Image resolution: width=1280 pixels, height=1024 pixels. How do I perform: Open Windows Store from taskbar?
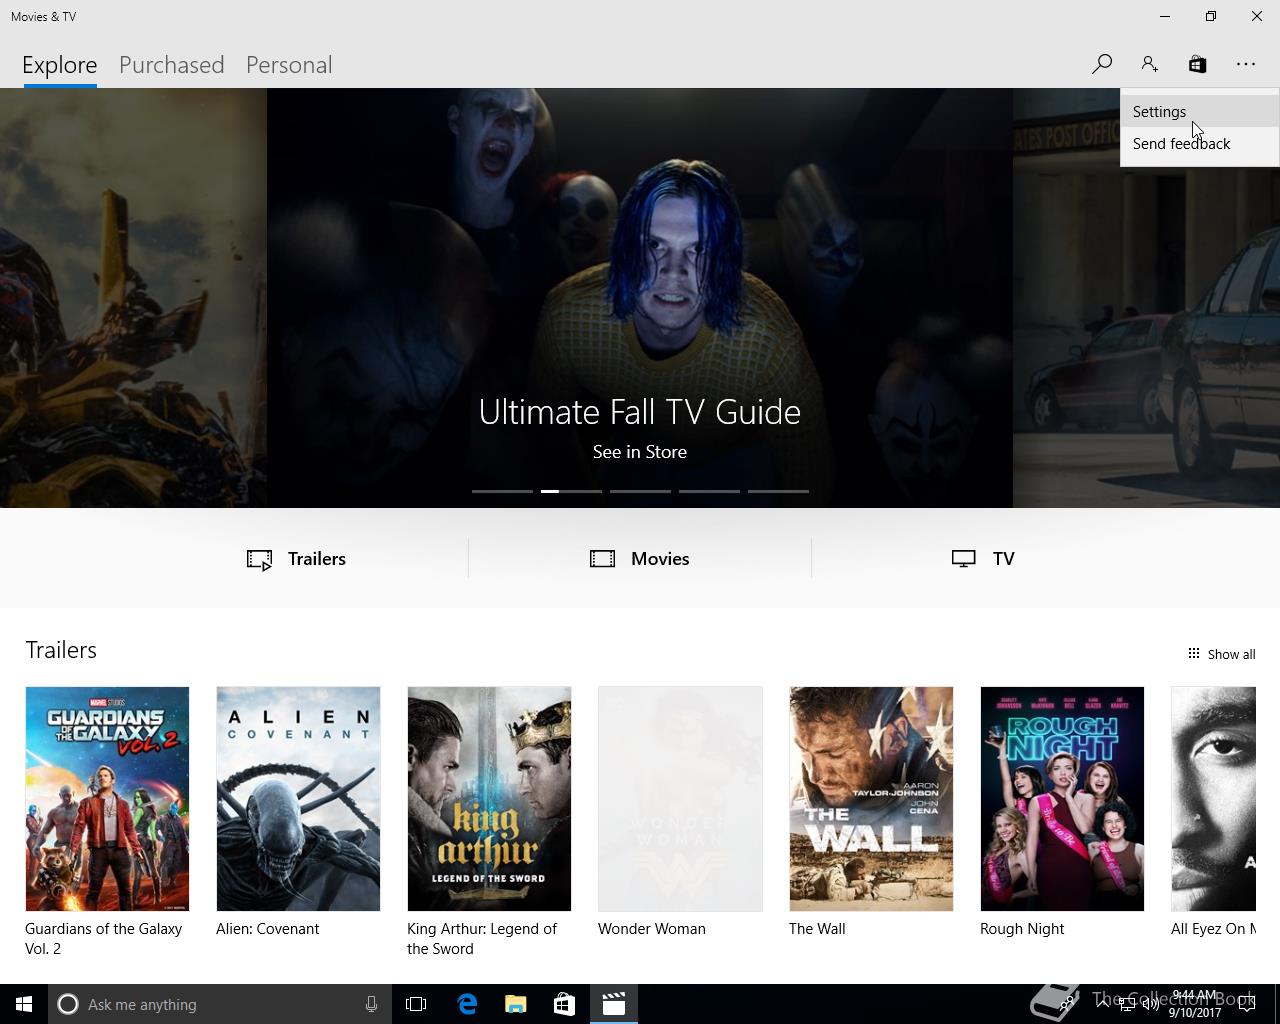pyautogui.click(x=564, y=1004)
